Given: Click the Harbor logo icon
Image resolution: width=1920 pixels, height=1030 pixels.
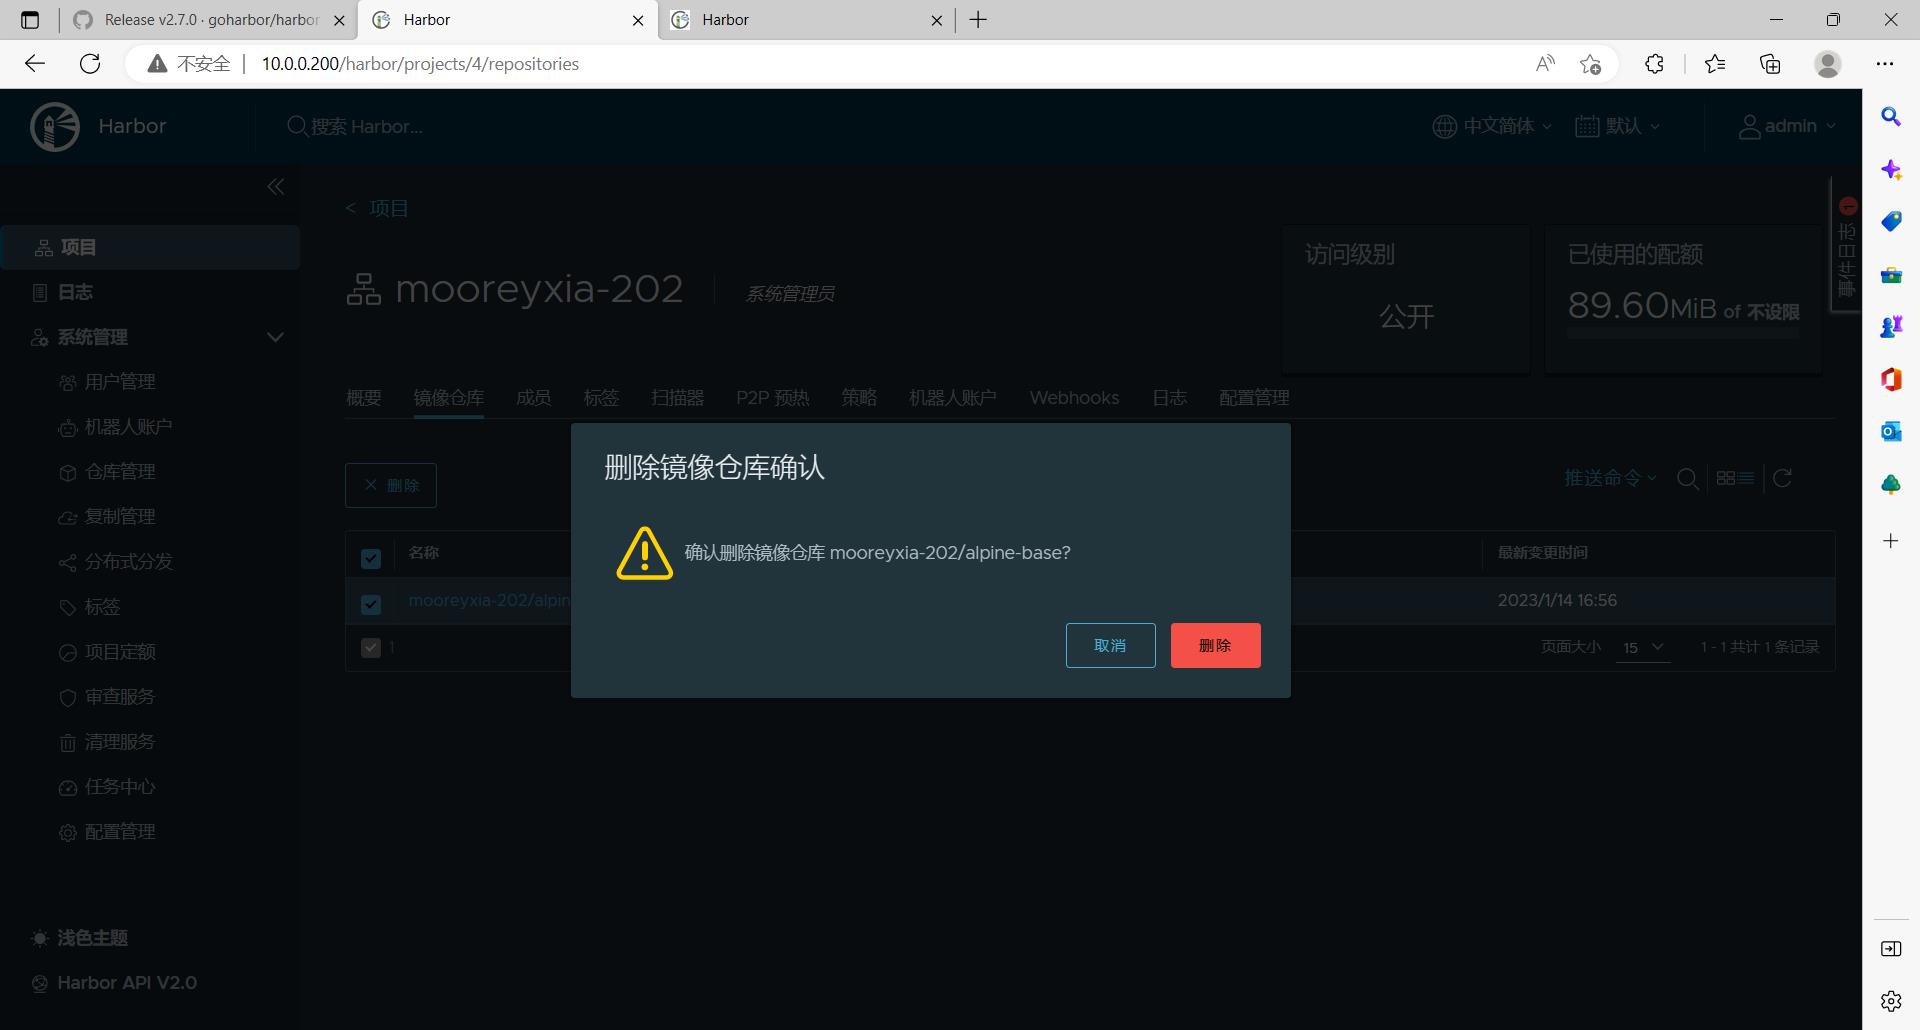Looking at the screenshot, I should (55, 126).
